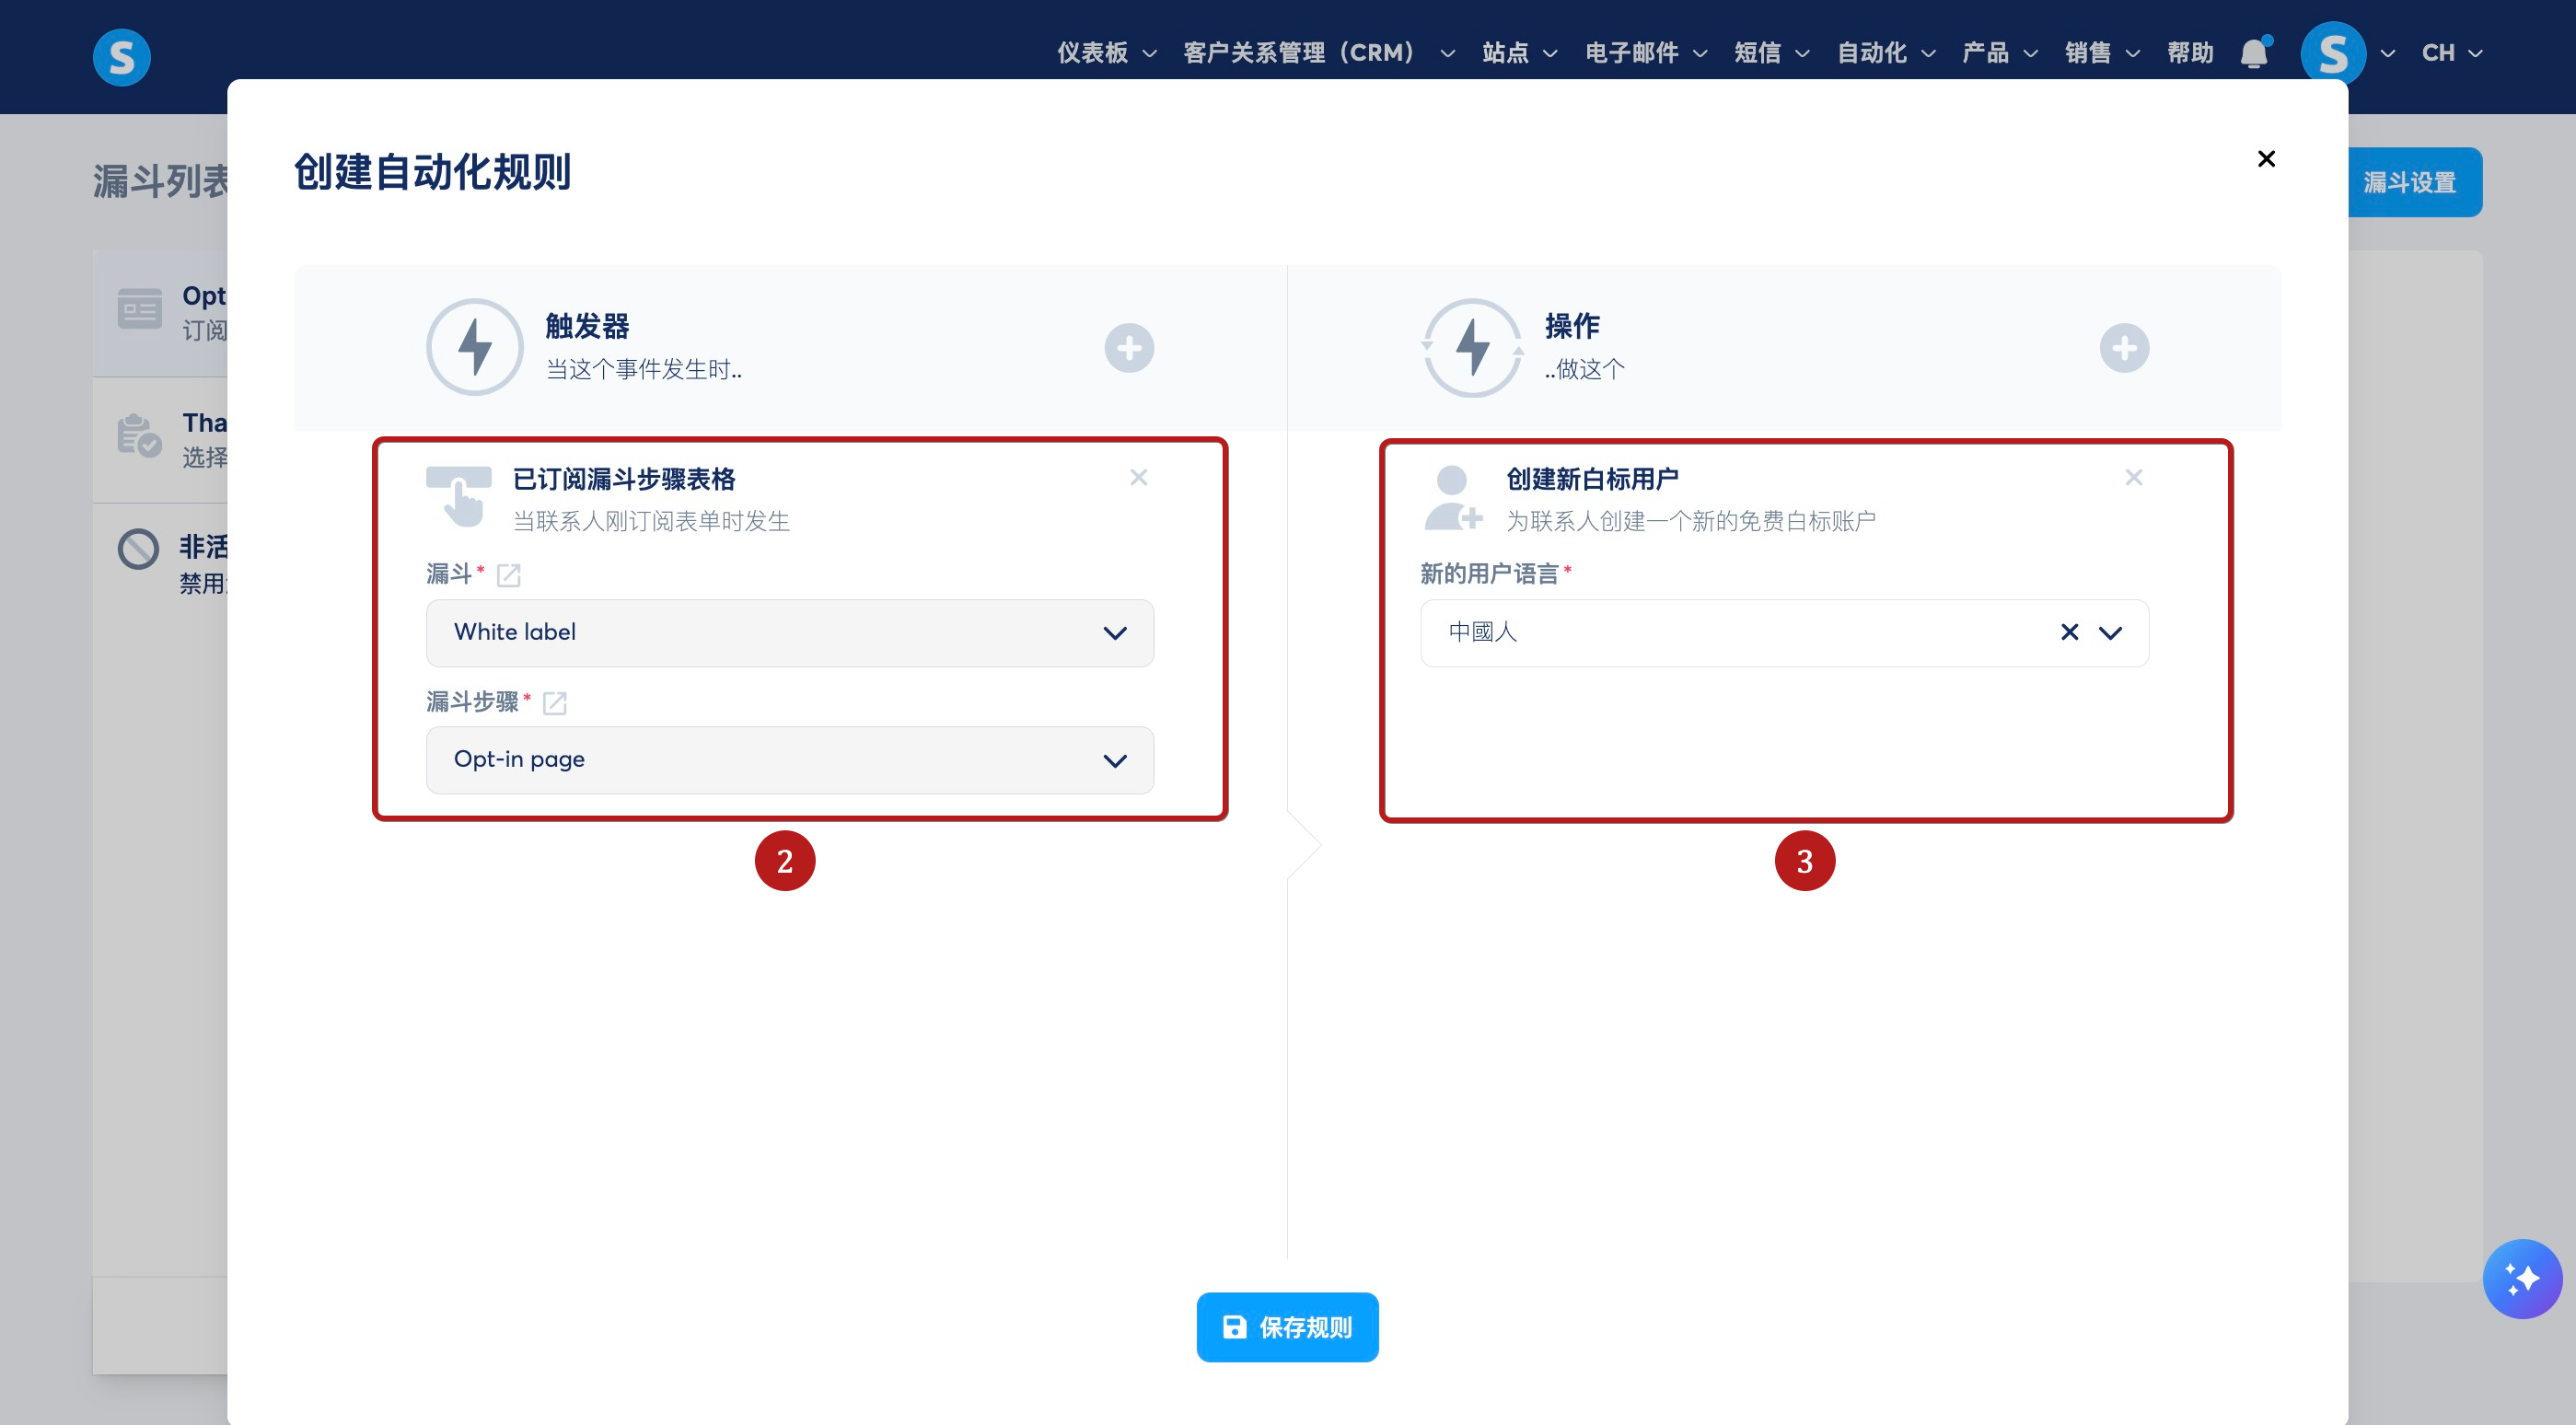Expand the White label funnel dropdown

pos(789,633)
